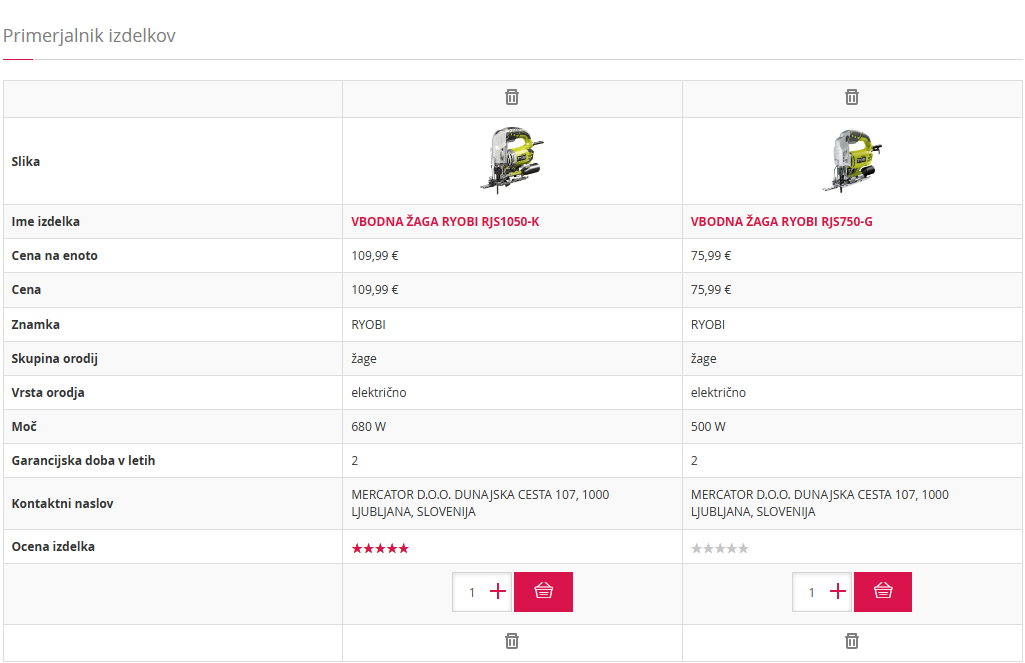Click the 109,99 € value in Cena na enoto row

tap(375, 256)
